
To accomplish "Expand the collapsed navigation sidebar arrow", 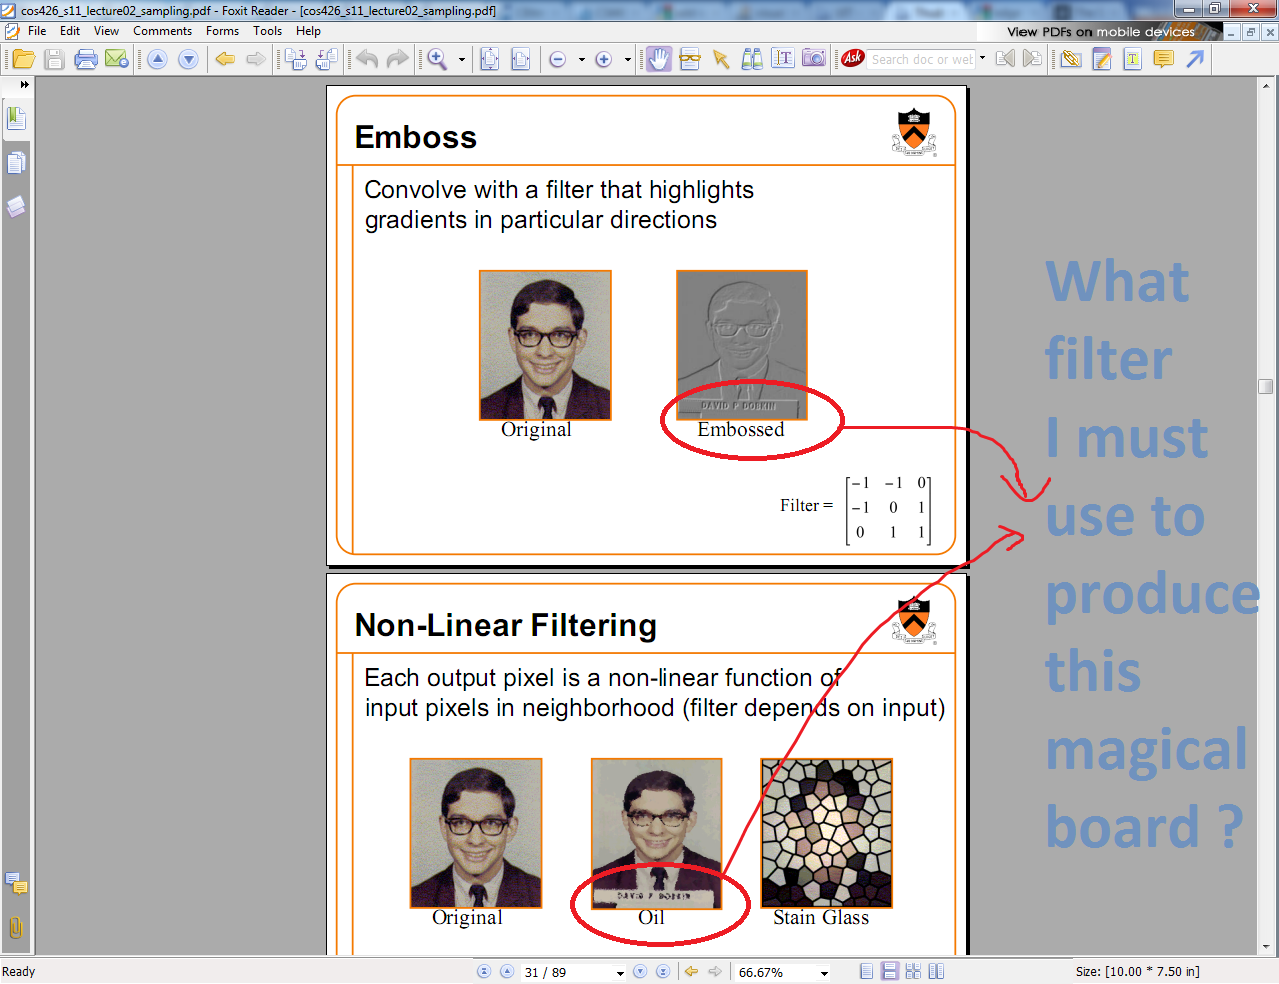I will click(x=25, y=85).
